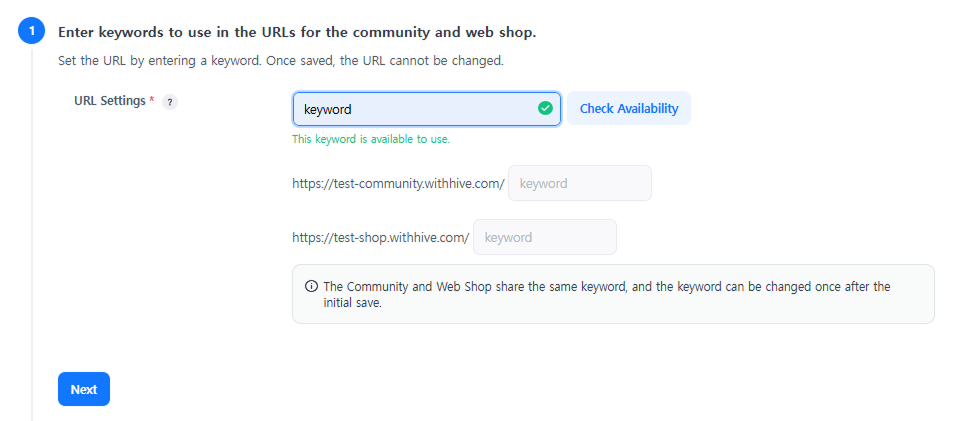The width and height of the screenshot is (970, 421).
Task: Click the word 'keyword' typed in the field
Action: [x=328, y=109]
